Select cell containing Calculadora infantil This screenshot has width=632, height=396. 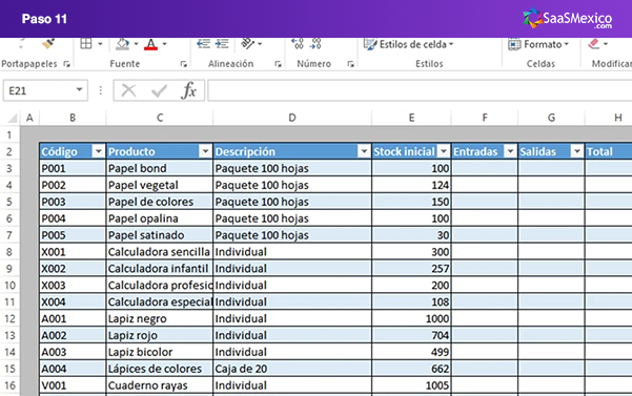pos(160,269)
